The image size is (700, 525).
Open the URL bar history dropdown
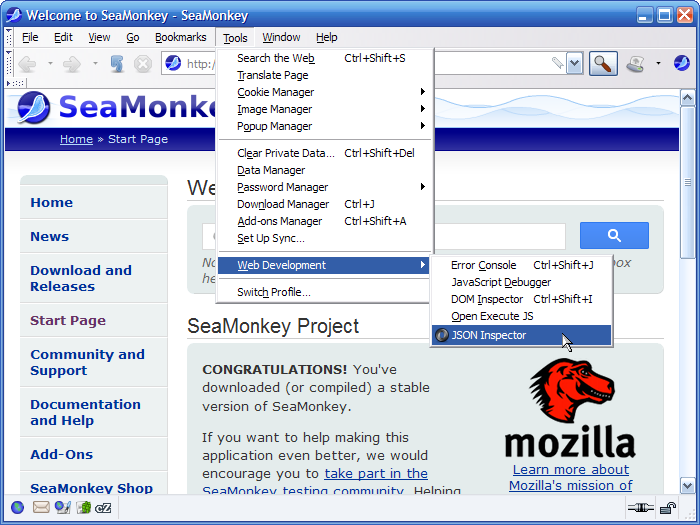575,63
